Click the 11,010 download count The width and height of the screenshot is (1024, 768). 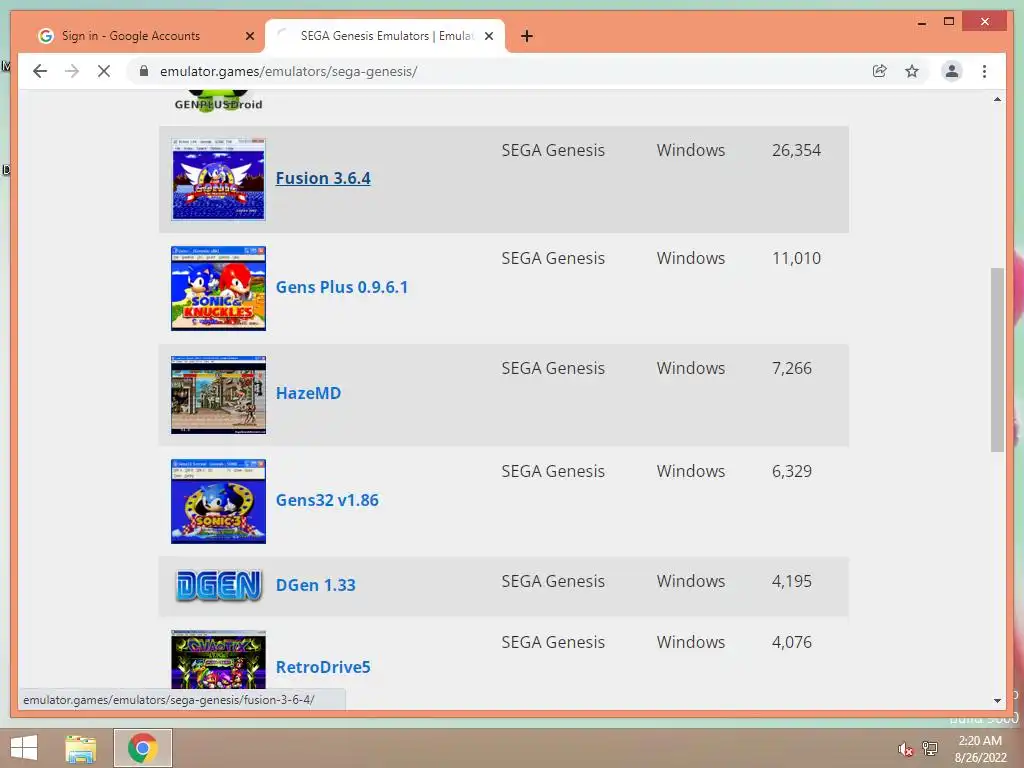796,259
